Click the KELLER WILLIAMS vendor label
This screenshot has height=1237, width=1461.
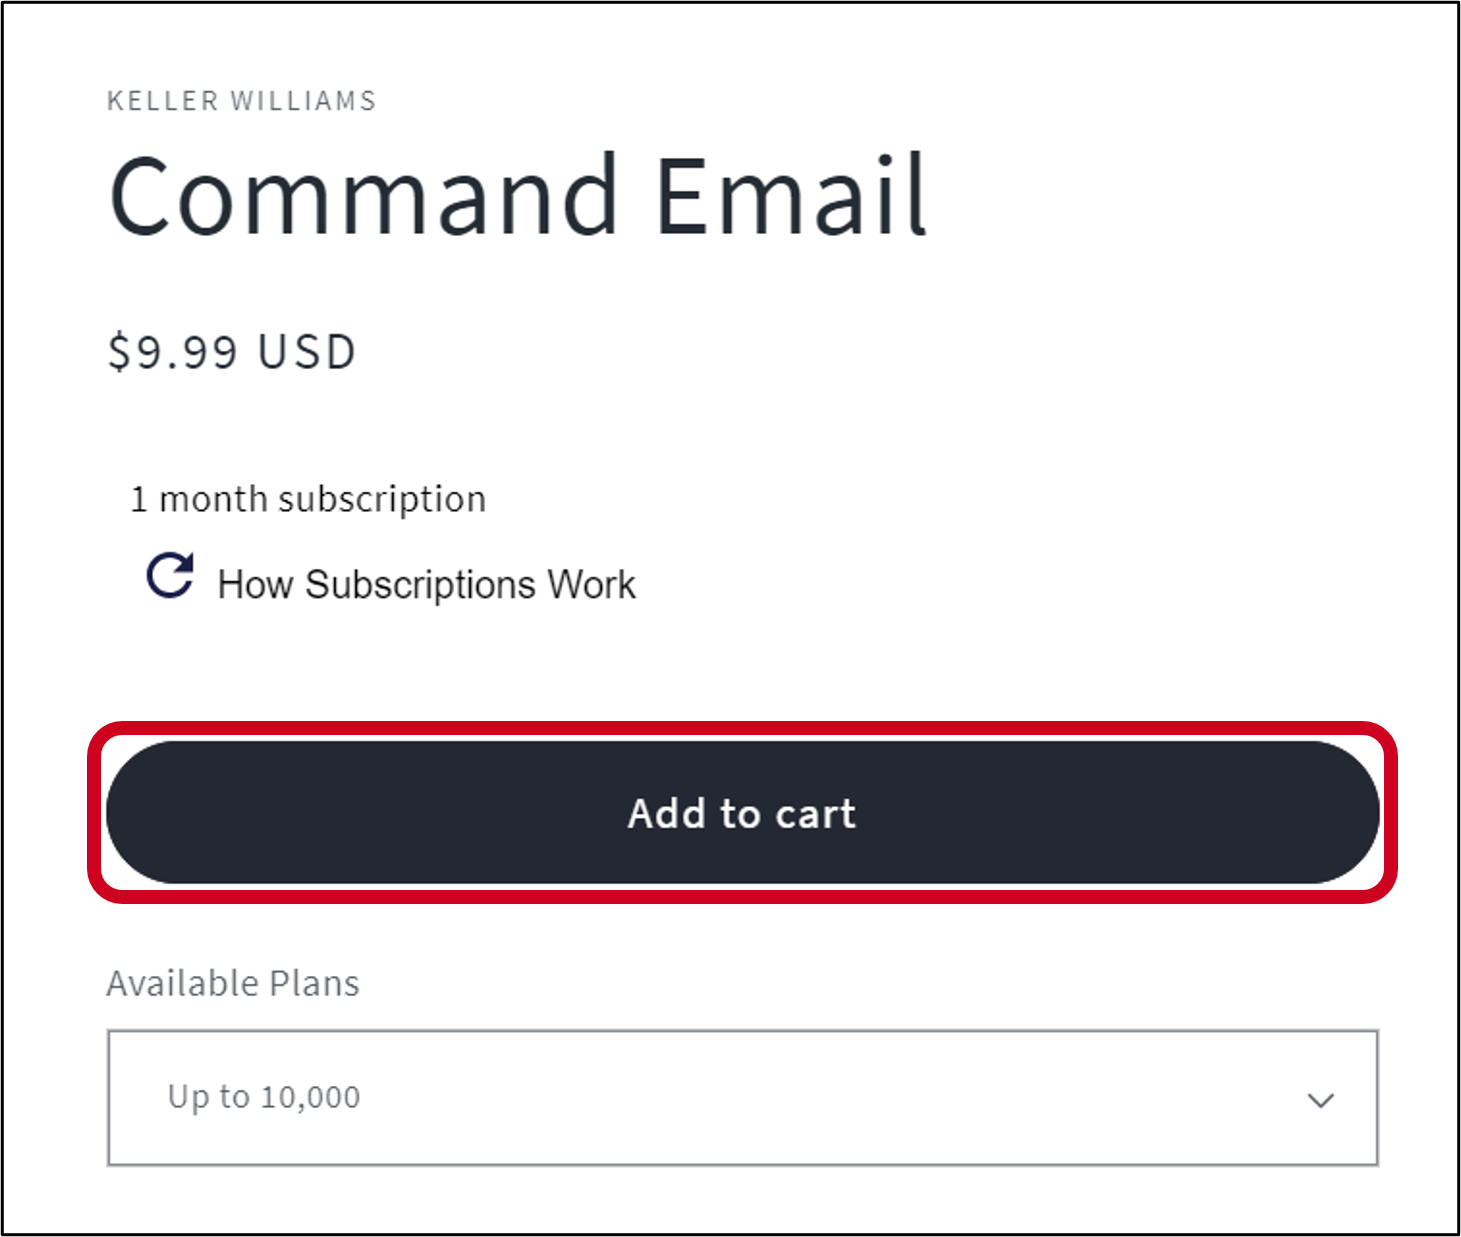point(240,99)
